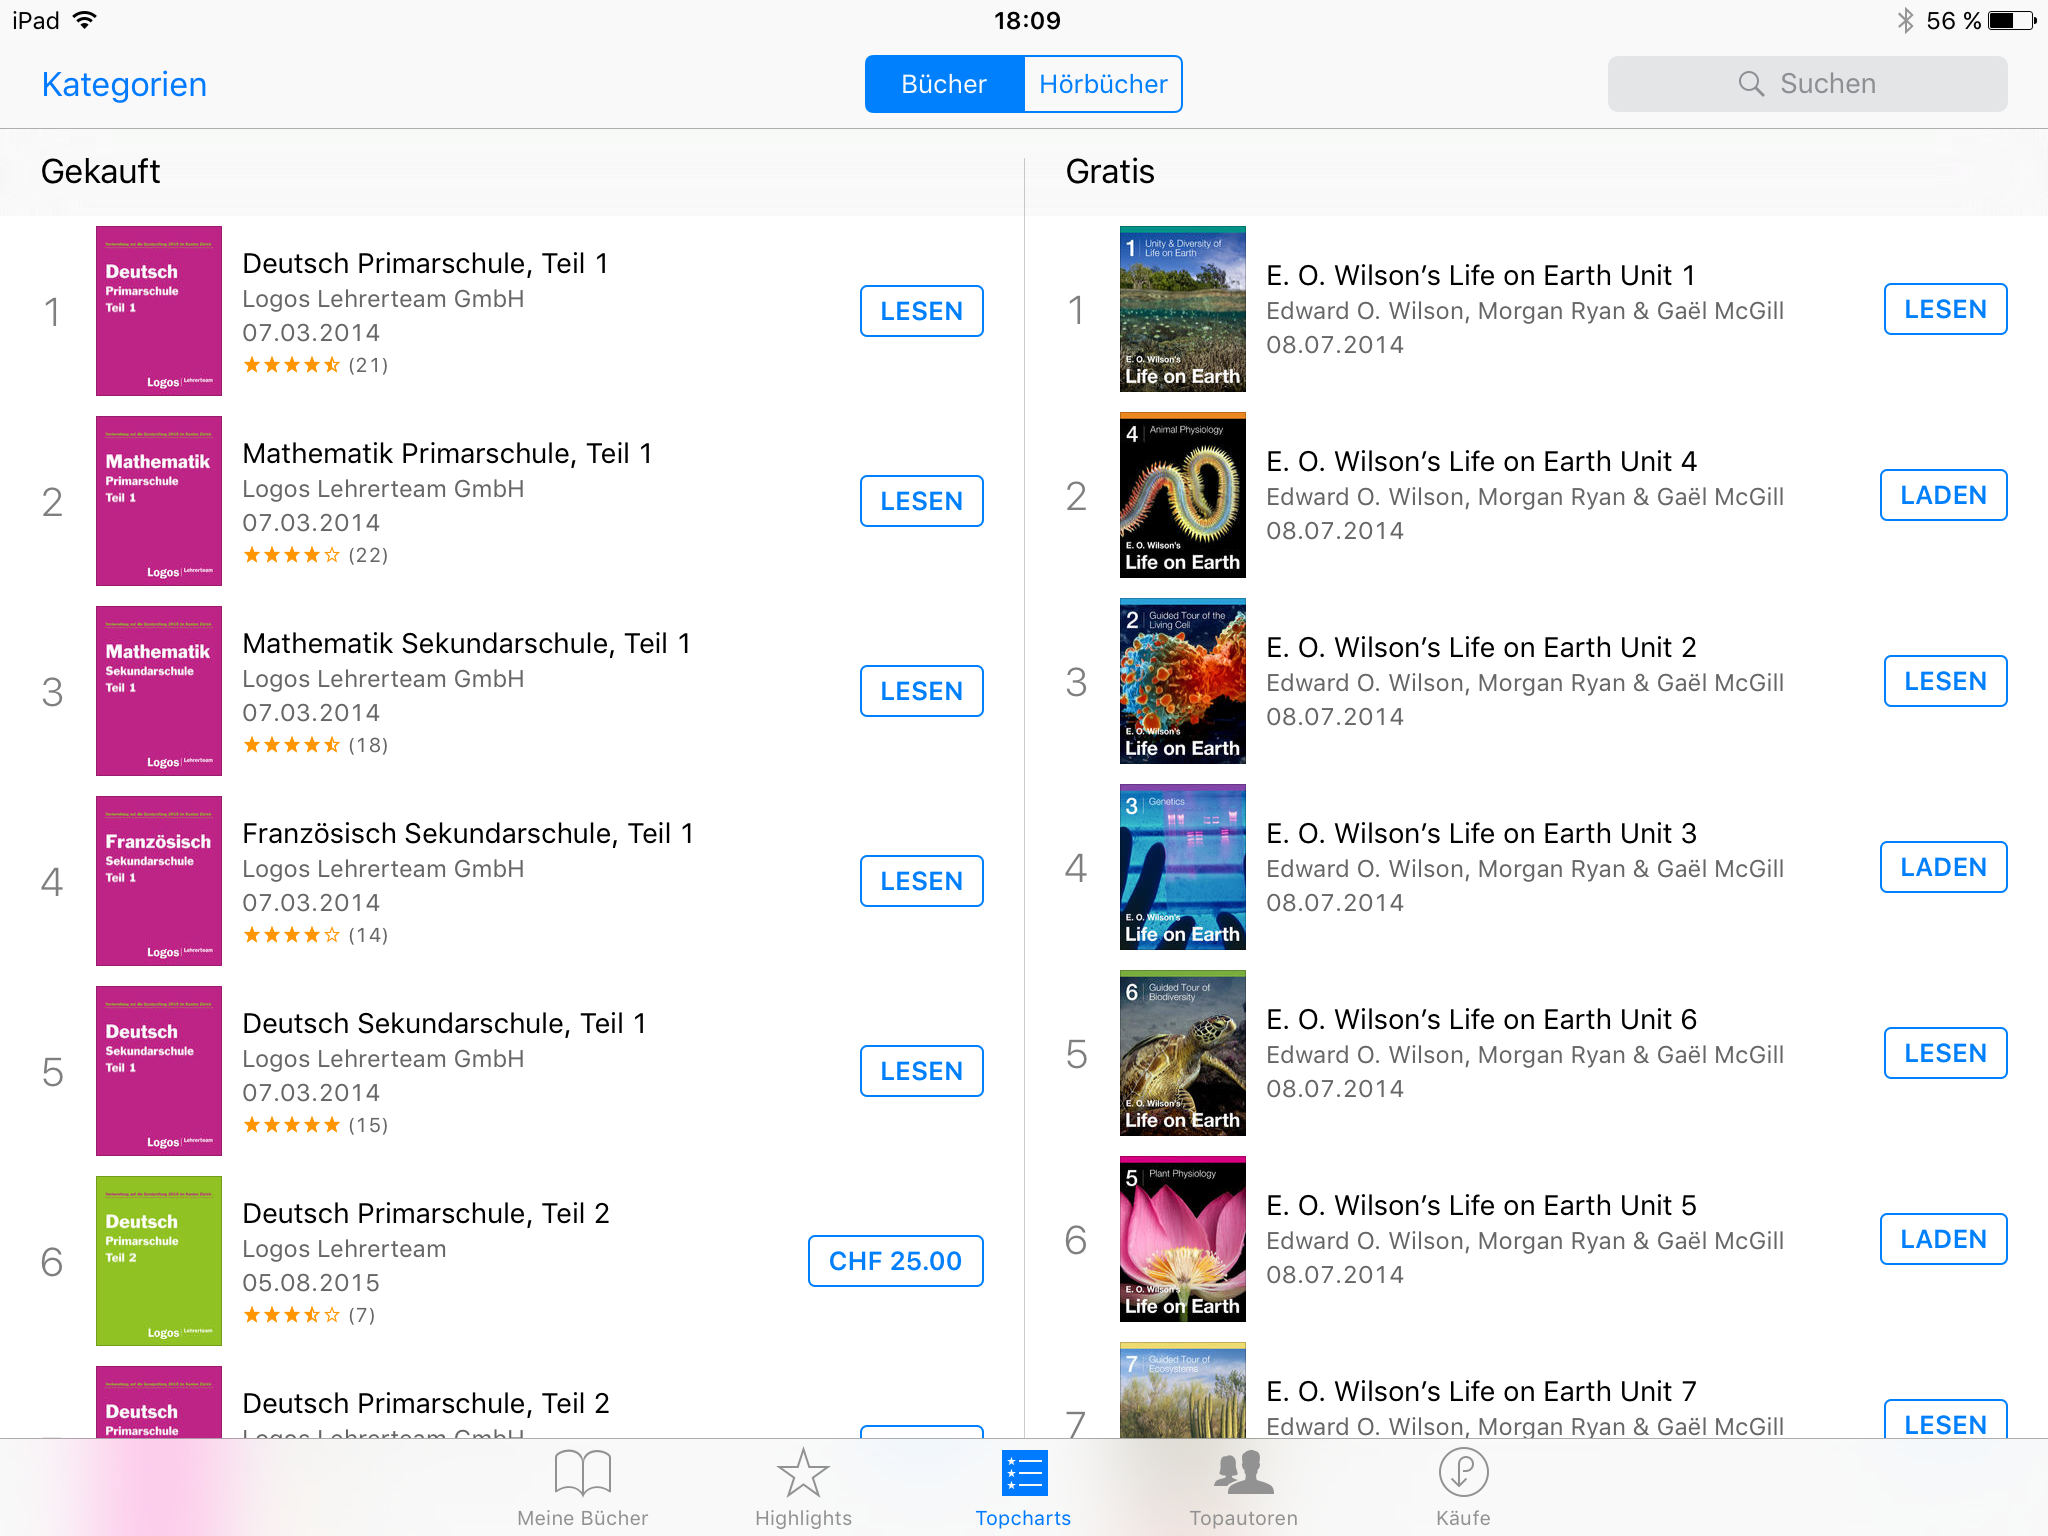2048x1536 pixels.
Task: Open title 'Deutsch Primarschule, Teil 1'
Action: click(x=425, y=263)
